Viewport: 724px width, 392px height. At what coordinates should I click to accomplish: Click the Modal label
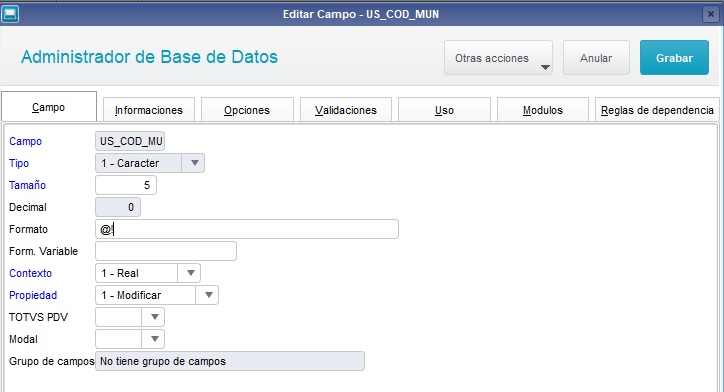(24, 339)
